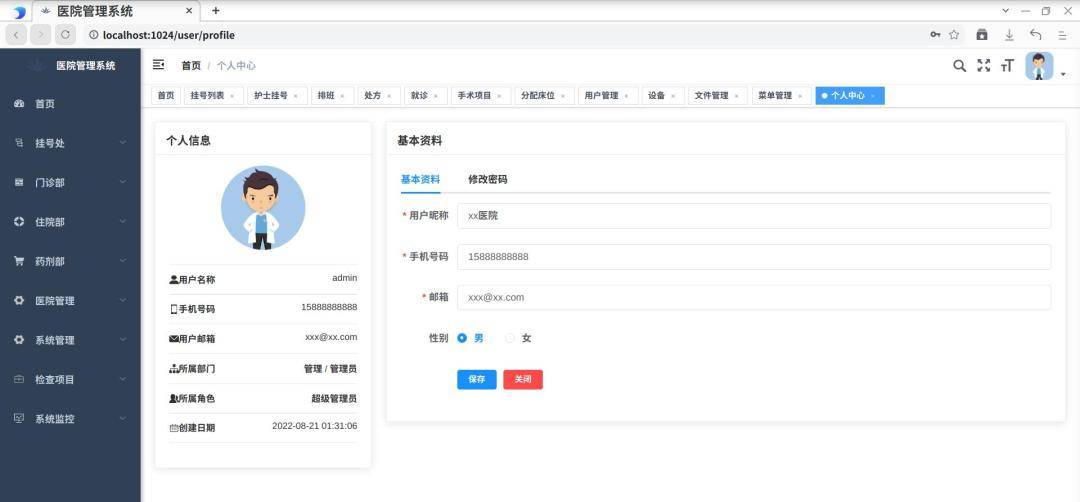
Task: Click the 医院管理 gear icon
Action: tap(19, 300)
